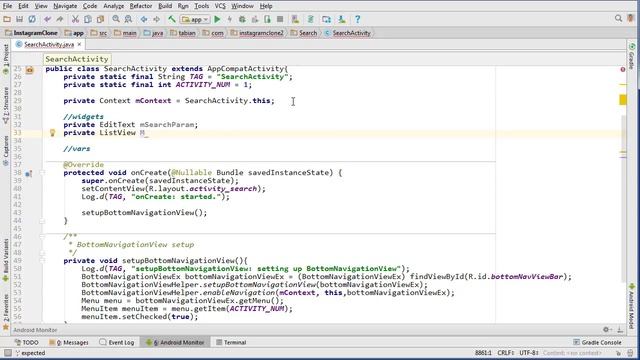
Task: Click the intention lightbulb on line 33
Action: point(52,133)
